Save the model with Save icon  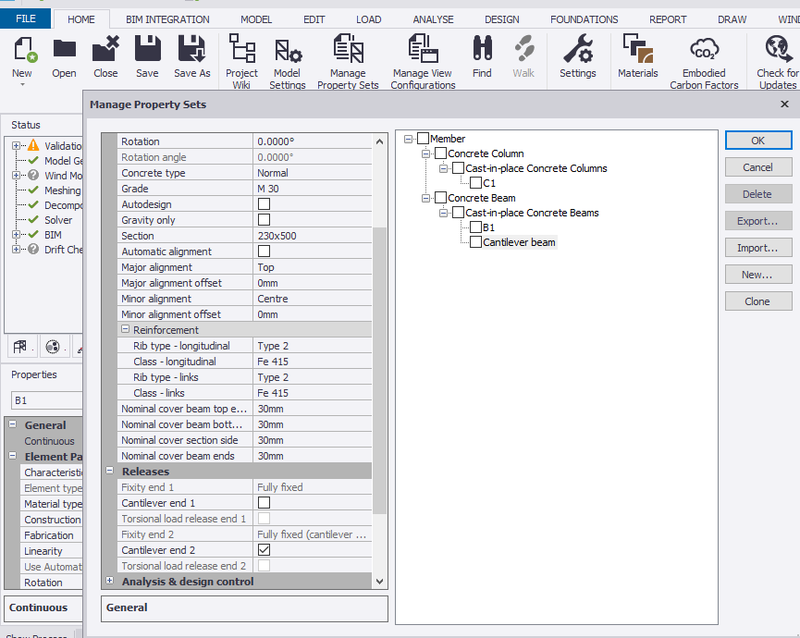point(147,48)
